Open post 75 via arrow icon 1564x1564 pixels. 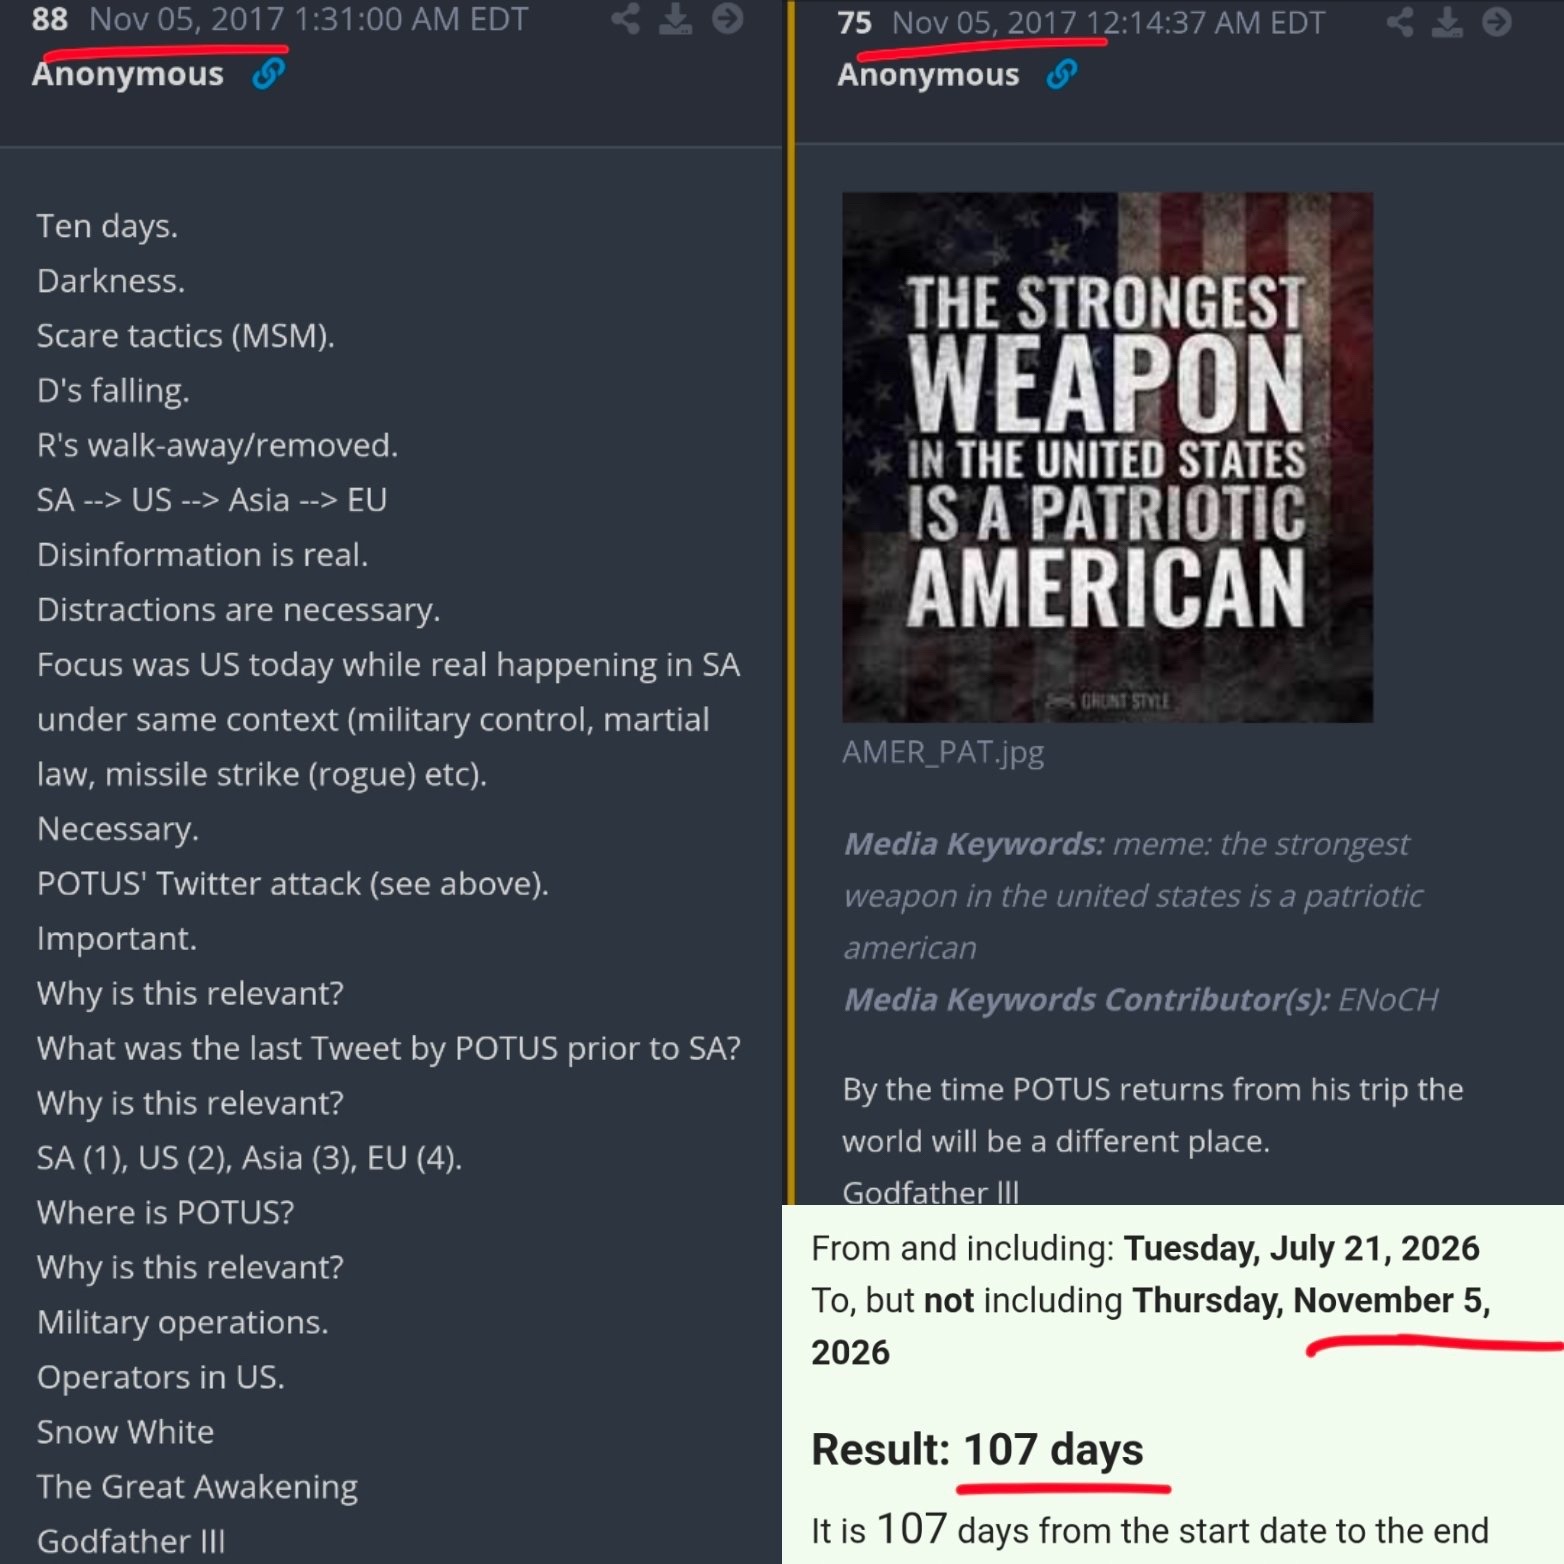(1496, 21)
